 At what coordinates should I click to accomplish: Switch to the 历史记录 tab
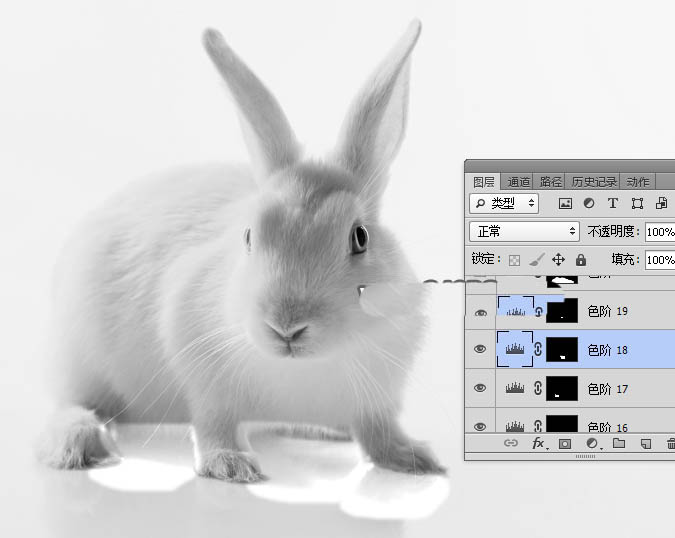594,182
